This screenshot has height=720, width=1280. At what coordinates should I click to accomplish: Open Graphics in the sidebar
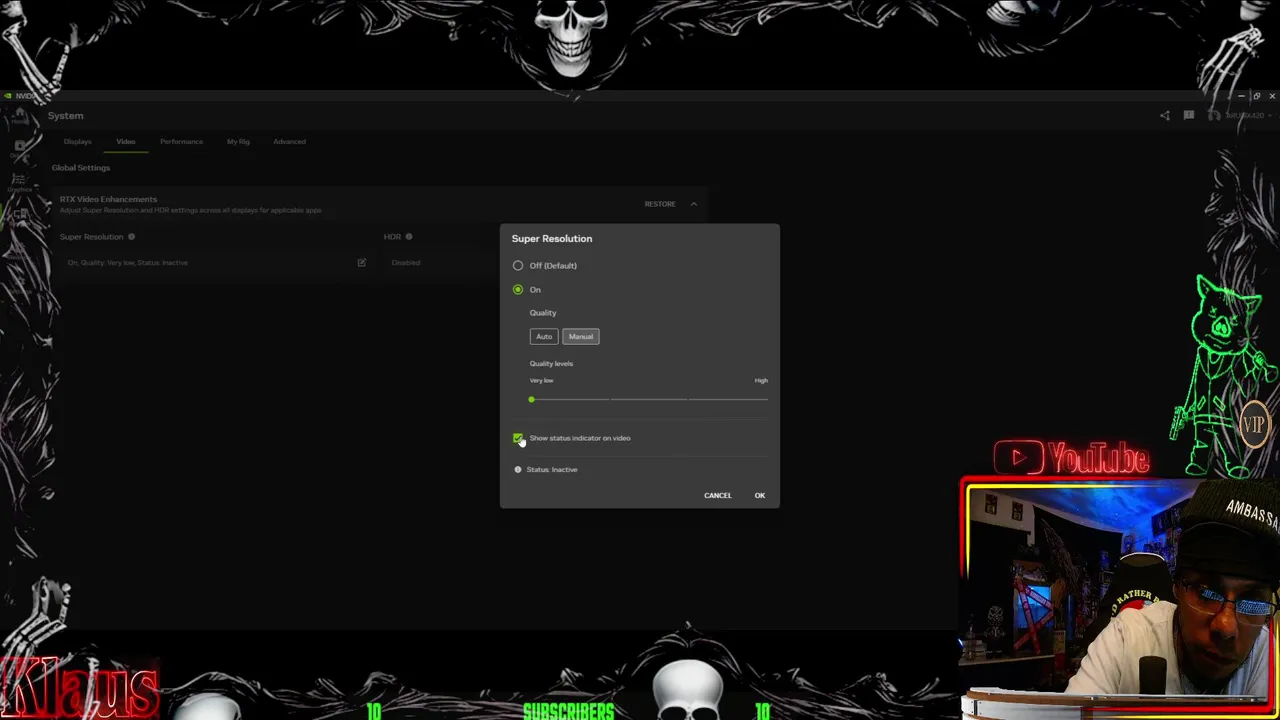(19, 182)
